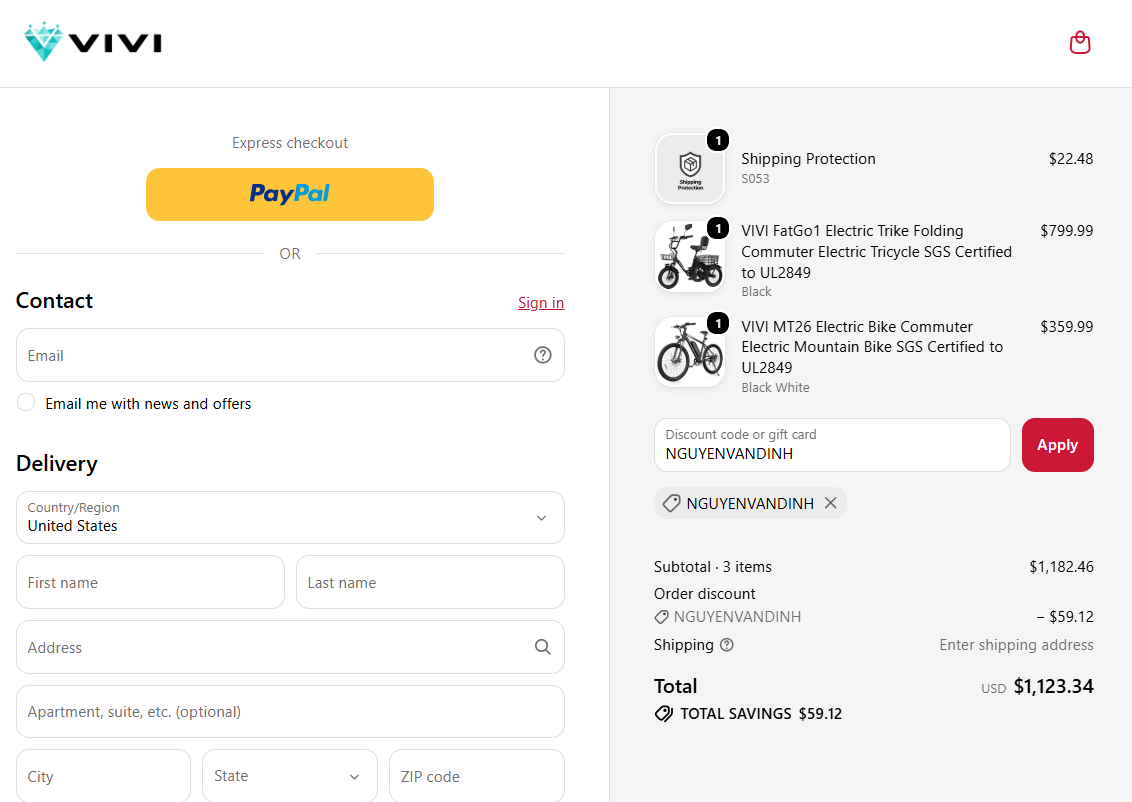Click the $1,123.34 total amount
This screenshot has width=1132, height=802.
tap(1053, 686)
